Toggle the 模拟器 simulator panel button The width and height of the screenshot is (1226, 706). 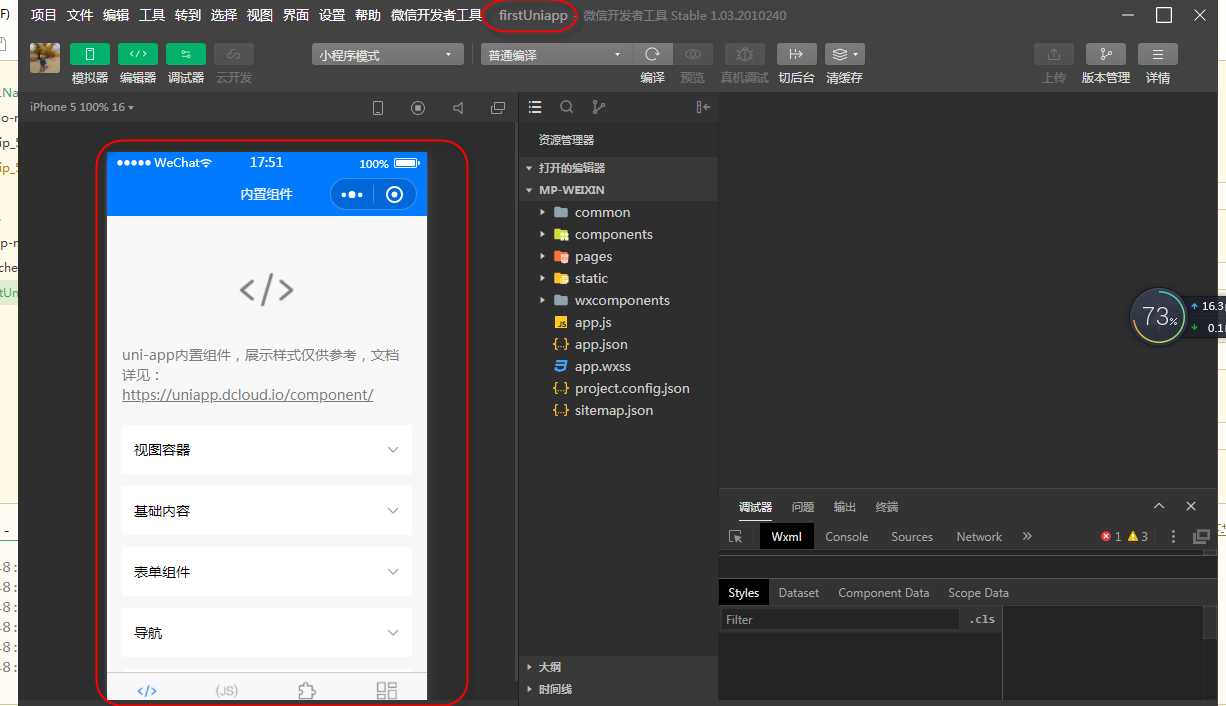pyautogui.click(x=90, y=55)
